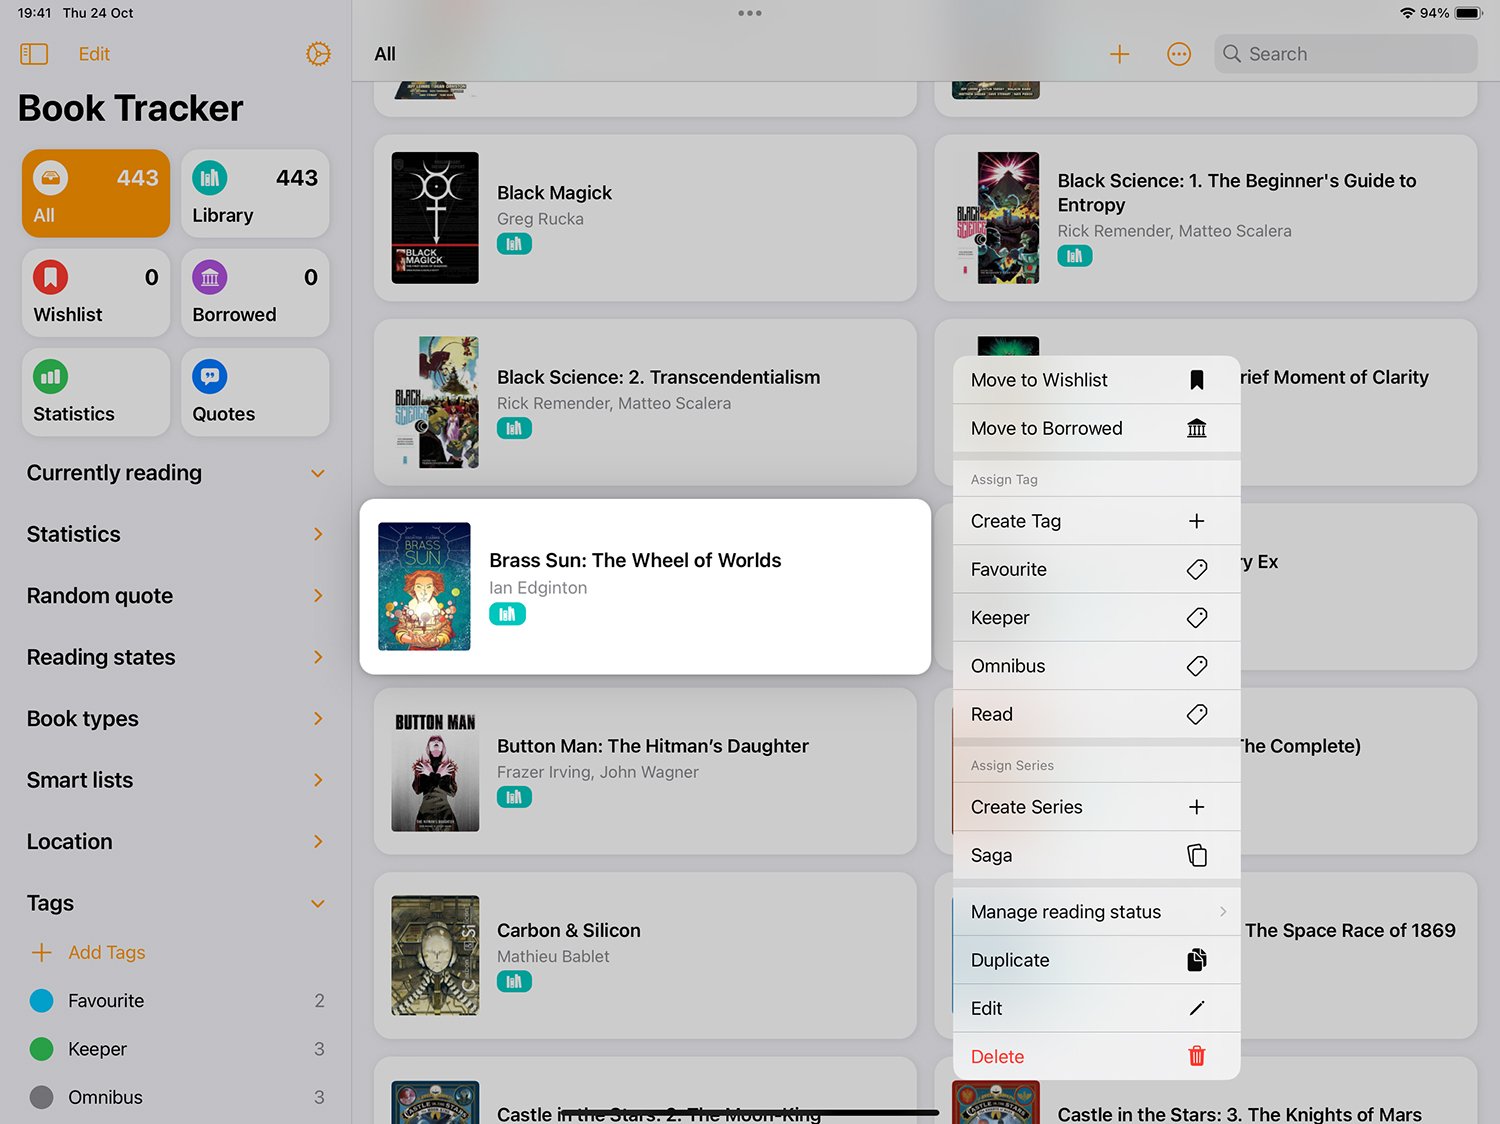The image size is (1500, 1124).
Task: Select Create Series in menu
Action: coord(1097,807)
